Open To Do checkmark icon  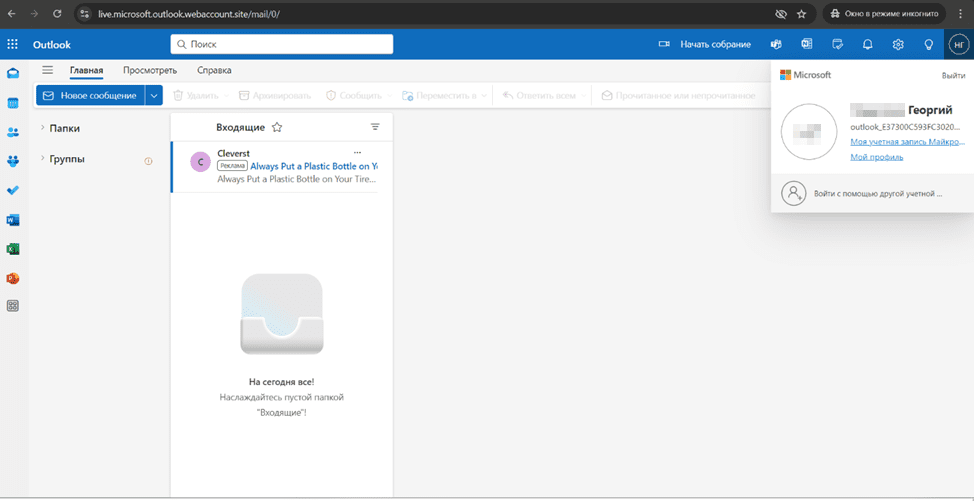(x=12, y=191)
